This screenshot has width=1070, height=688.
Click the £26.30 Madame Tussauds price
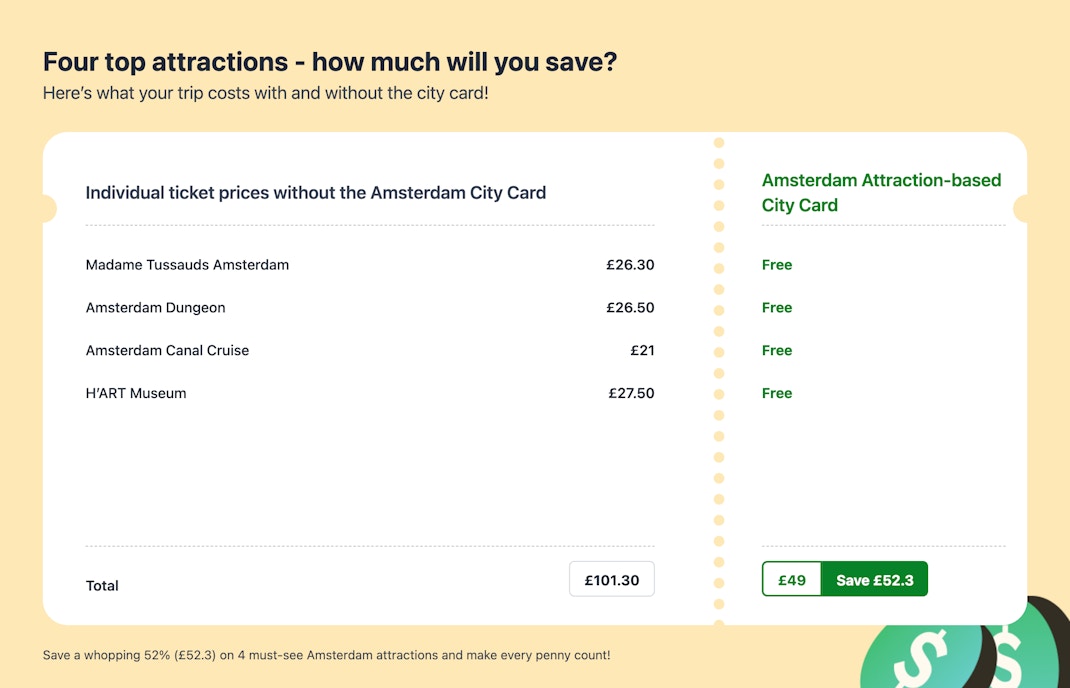pos(630,265)
